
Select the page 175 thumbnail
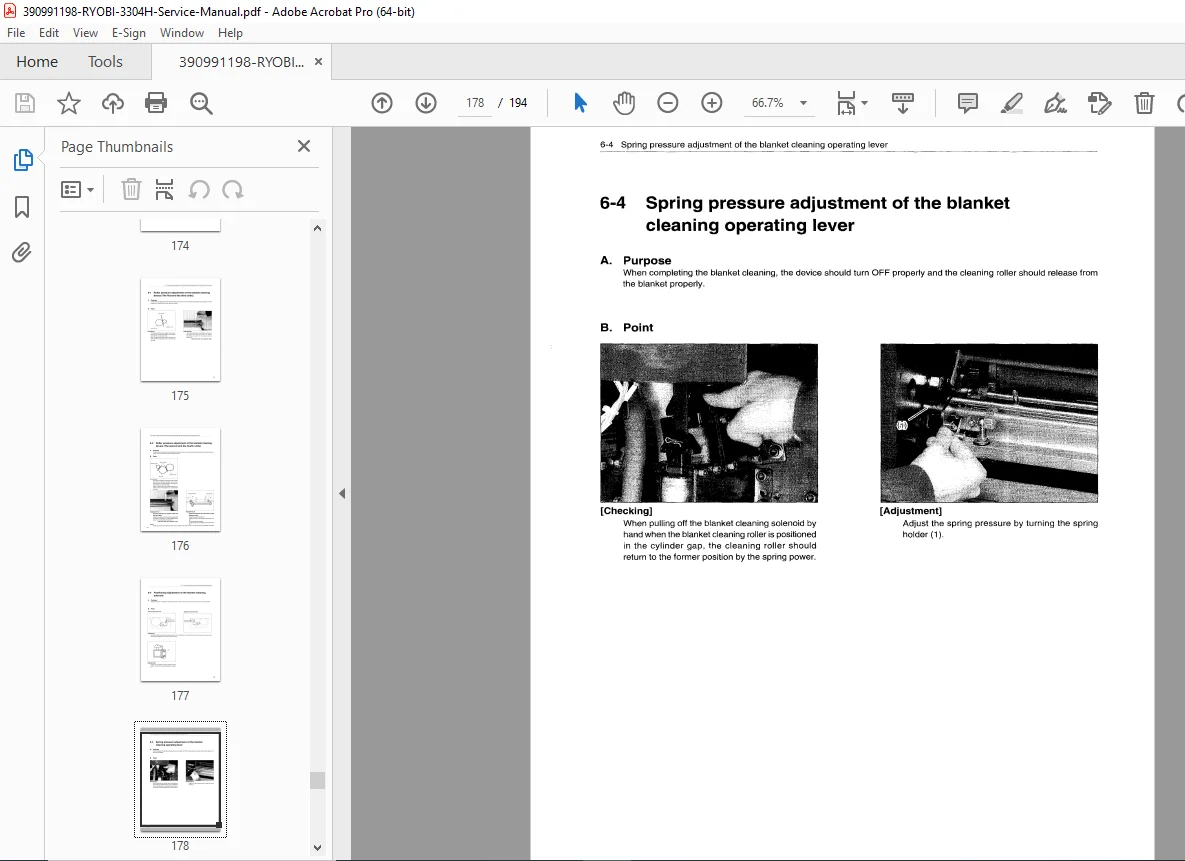181,330
